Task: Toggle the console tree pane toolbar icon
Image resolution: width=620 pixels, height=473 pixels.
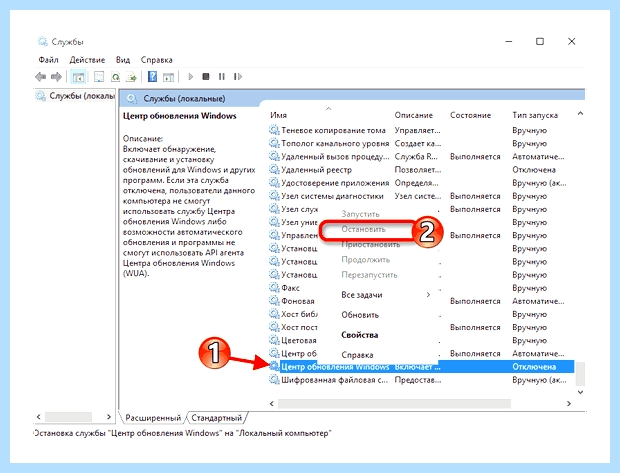Action: point(78,77)
